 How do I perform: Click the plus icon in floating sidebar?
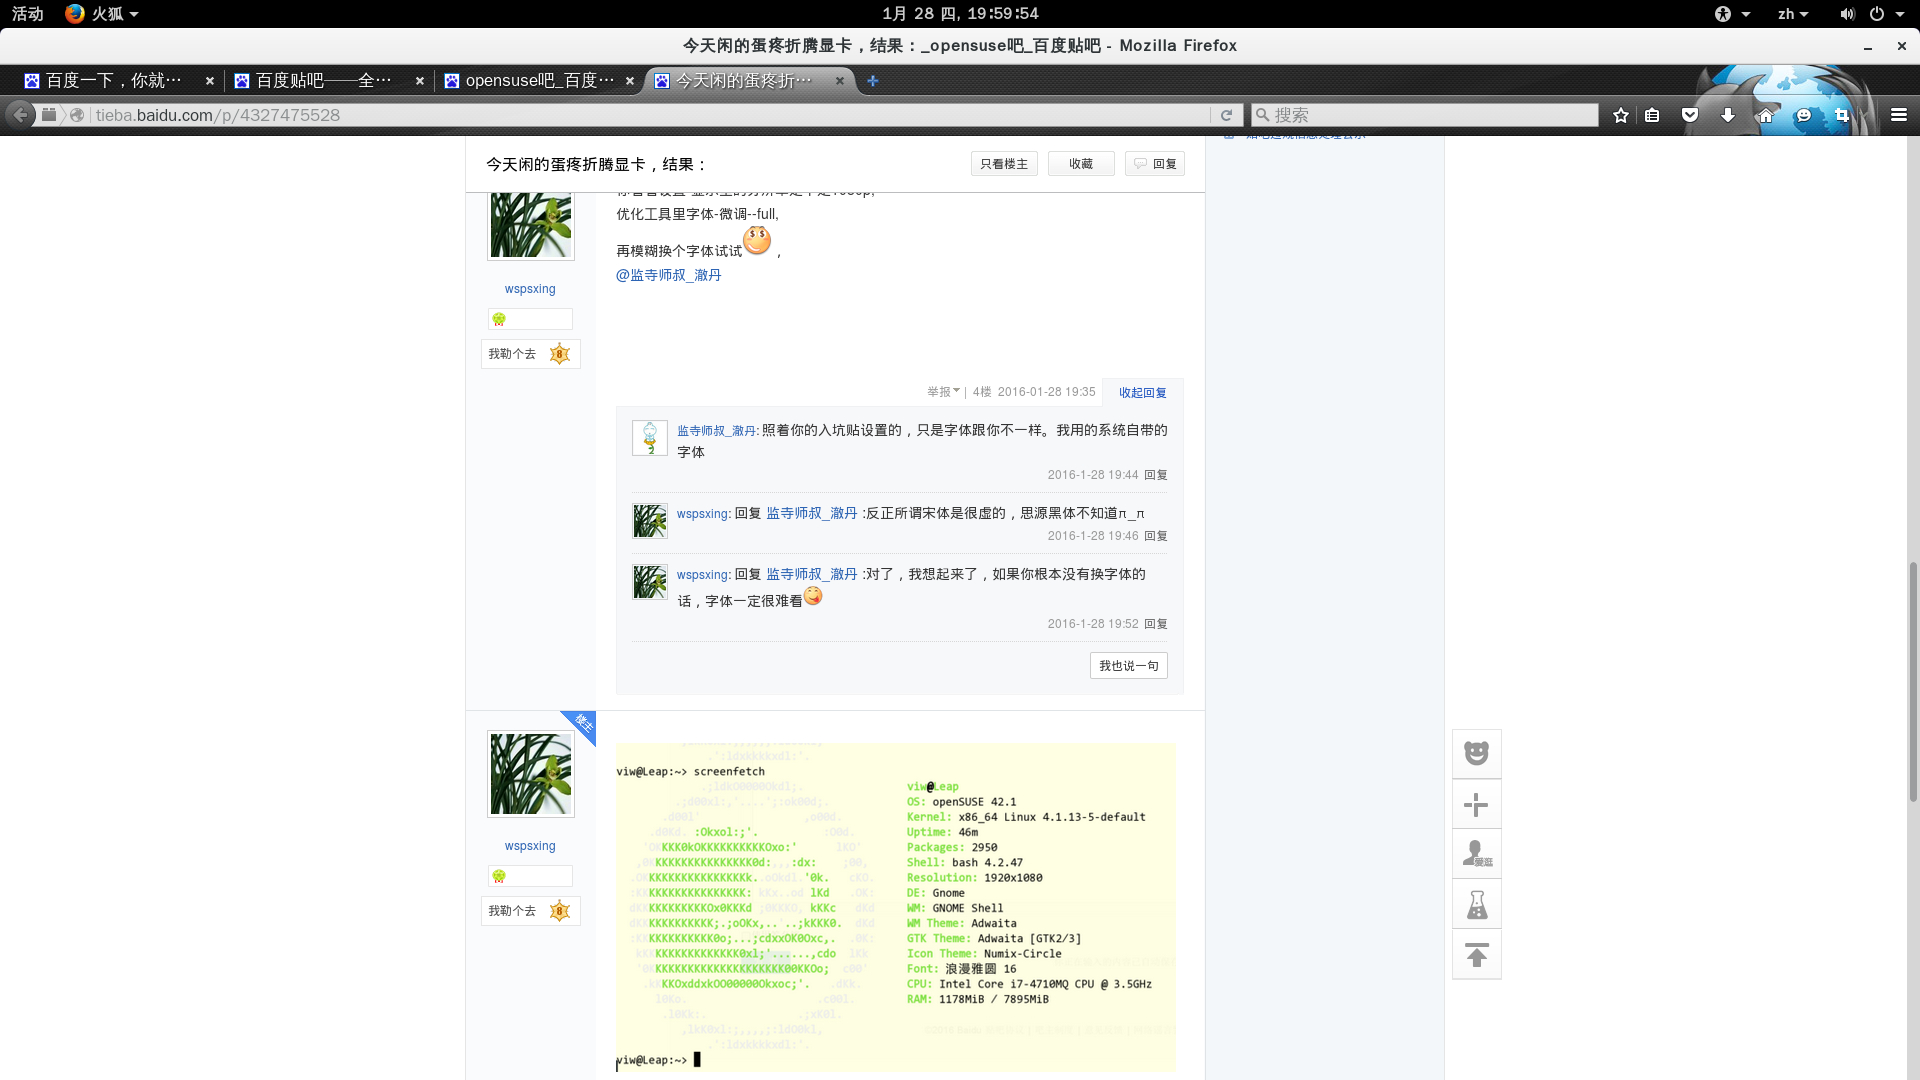coord(1477,804)
